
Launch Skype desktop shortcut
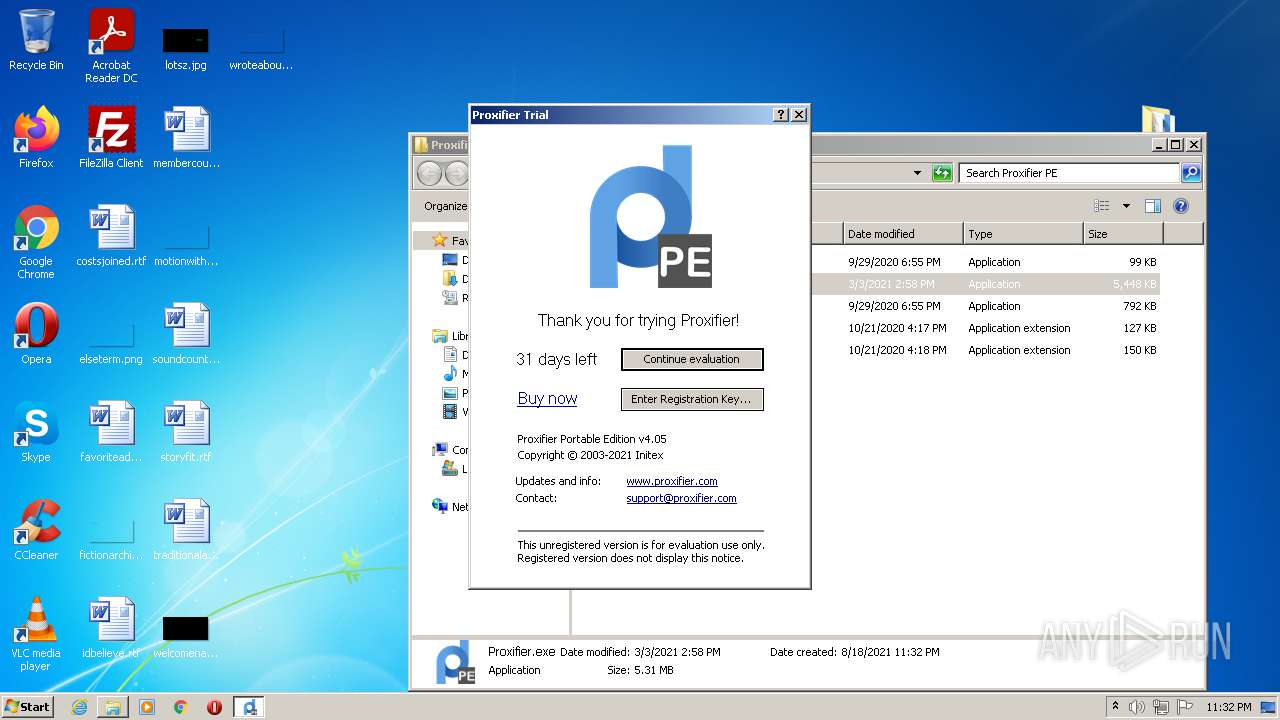(x=36, y=432)
